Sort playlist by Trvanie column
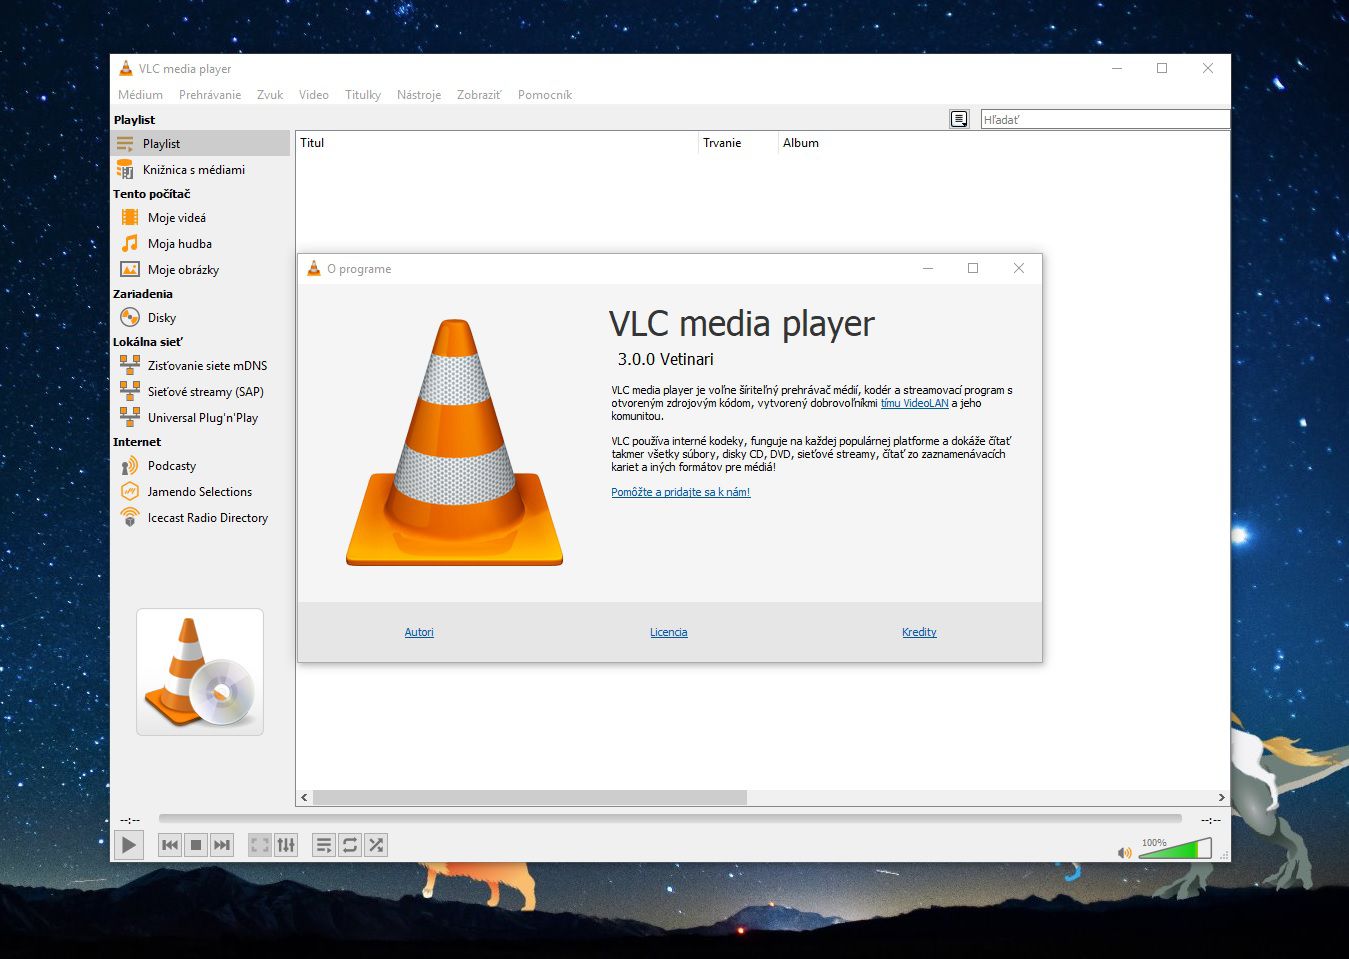This screenshot has height=959, width=1349. pyautogui.click(x=739, y=143)
